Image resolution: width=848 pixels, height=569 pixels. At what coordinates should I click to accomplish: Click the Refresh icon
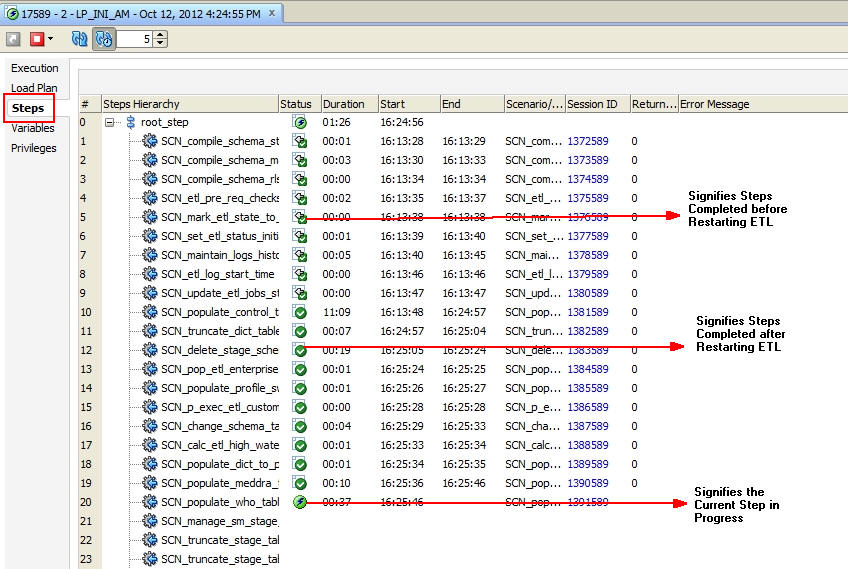[80, 39]
